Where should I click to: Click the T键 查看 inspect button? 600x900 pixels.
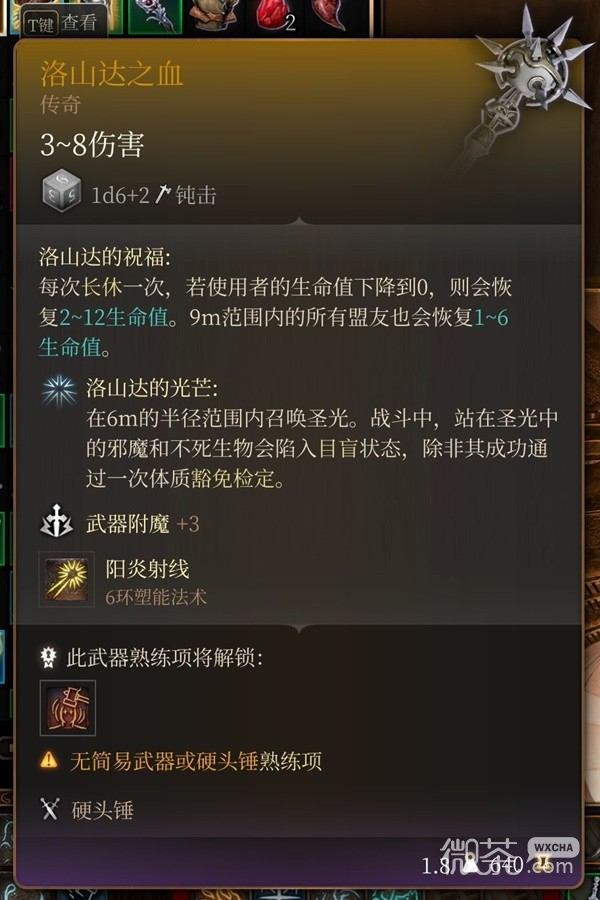63,23
